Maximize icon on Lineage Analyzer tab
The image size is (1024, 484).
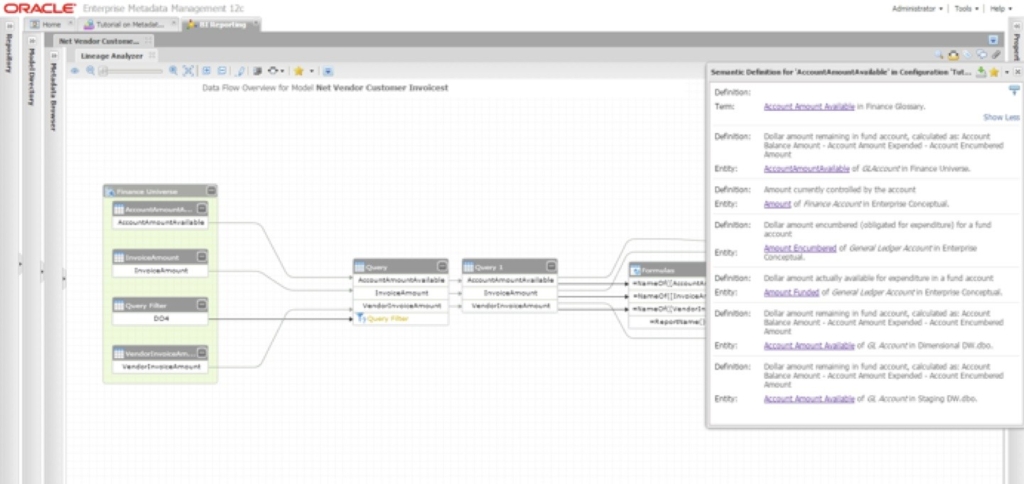(x=152, y=56)
